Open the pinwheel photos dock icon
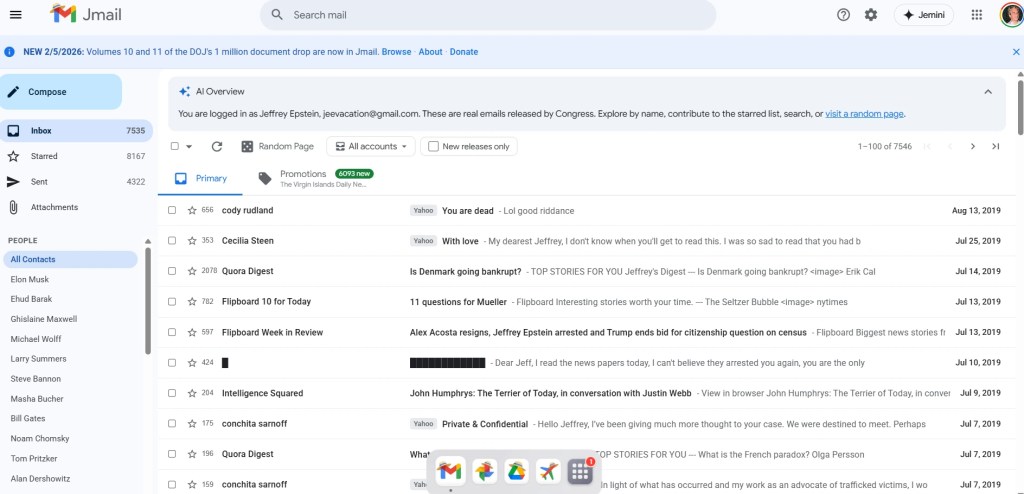 coord(485,470)
